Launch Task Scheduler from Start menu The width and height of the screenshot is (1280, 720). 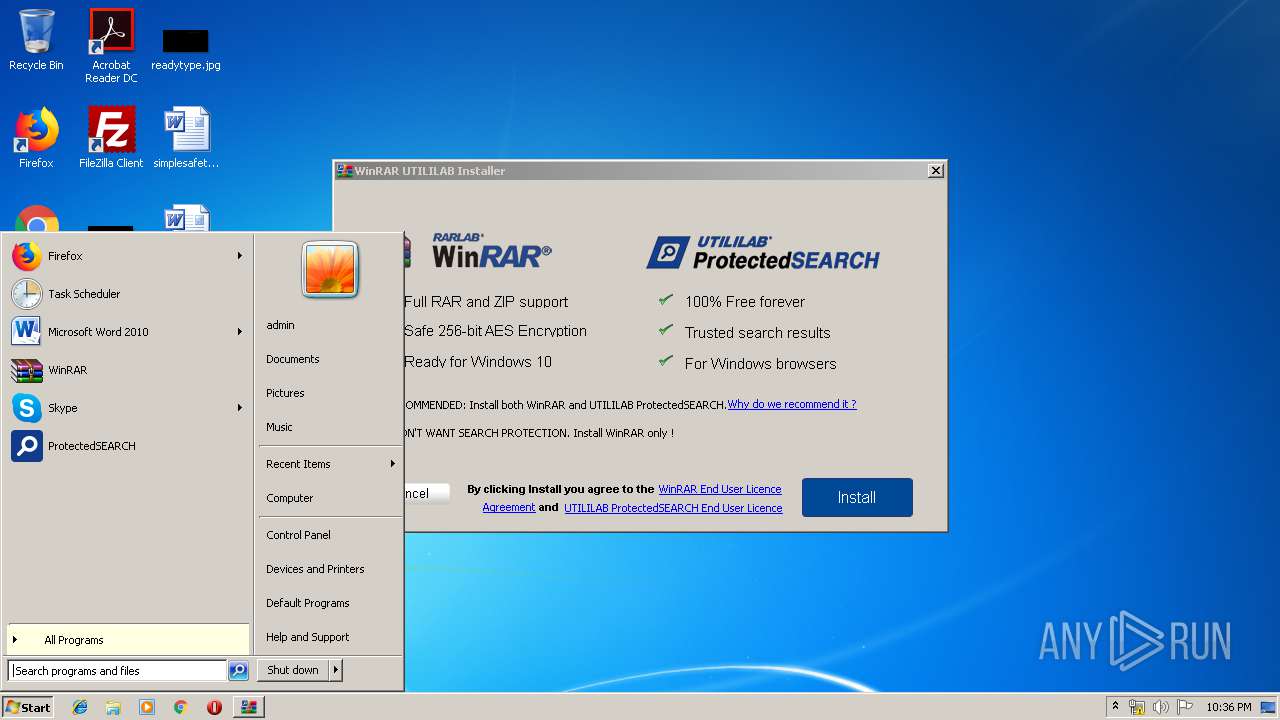pos(126,294)
